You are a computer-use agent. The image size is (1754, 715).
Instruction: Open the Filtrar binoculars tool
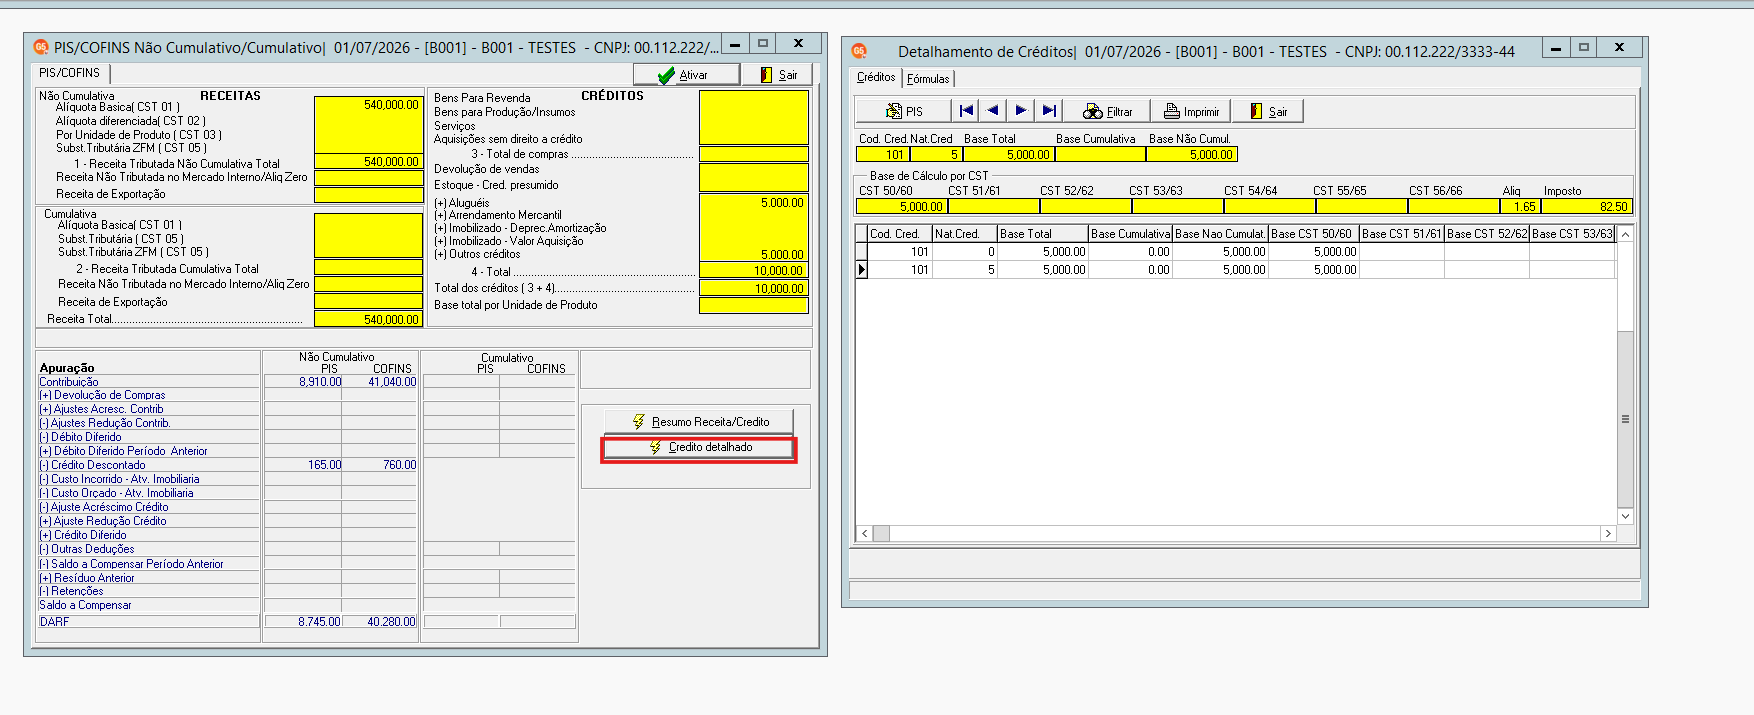pyautogui.click(x=1107, y=111)
